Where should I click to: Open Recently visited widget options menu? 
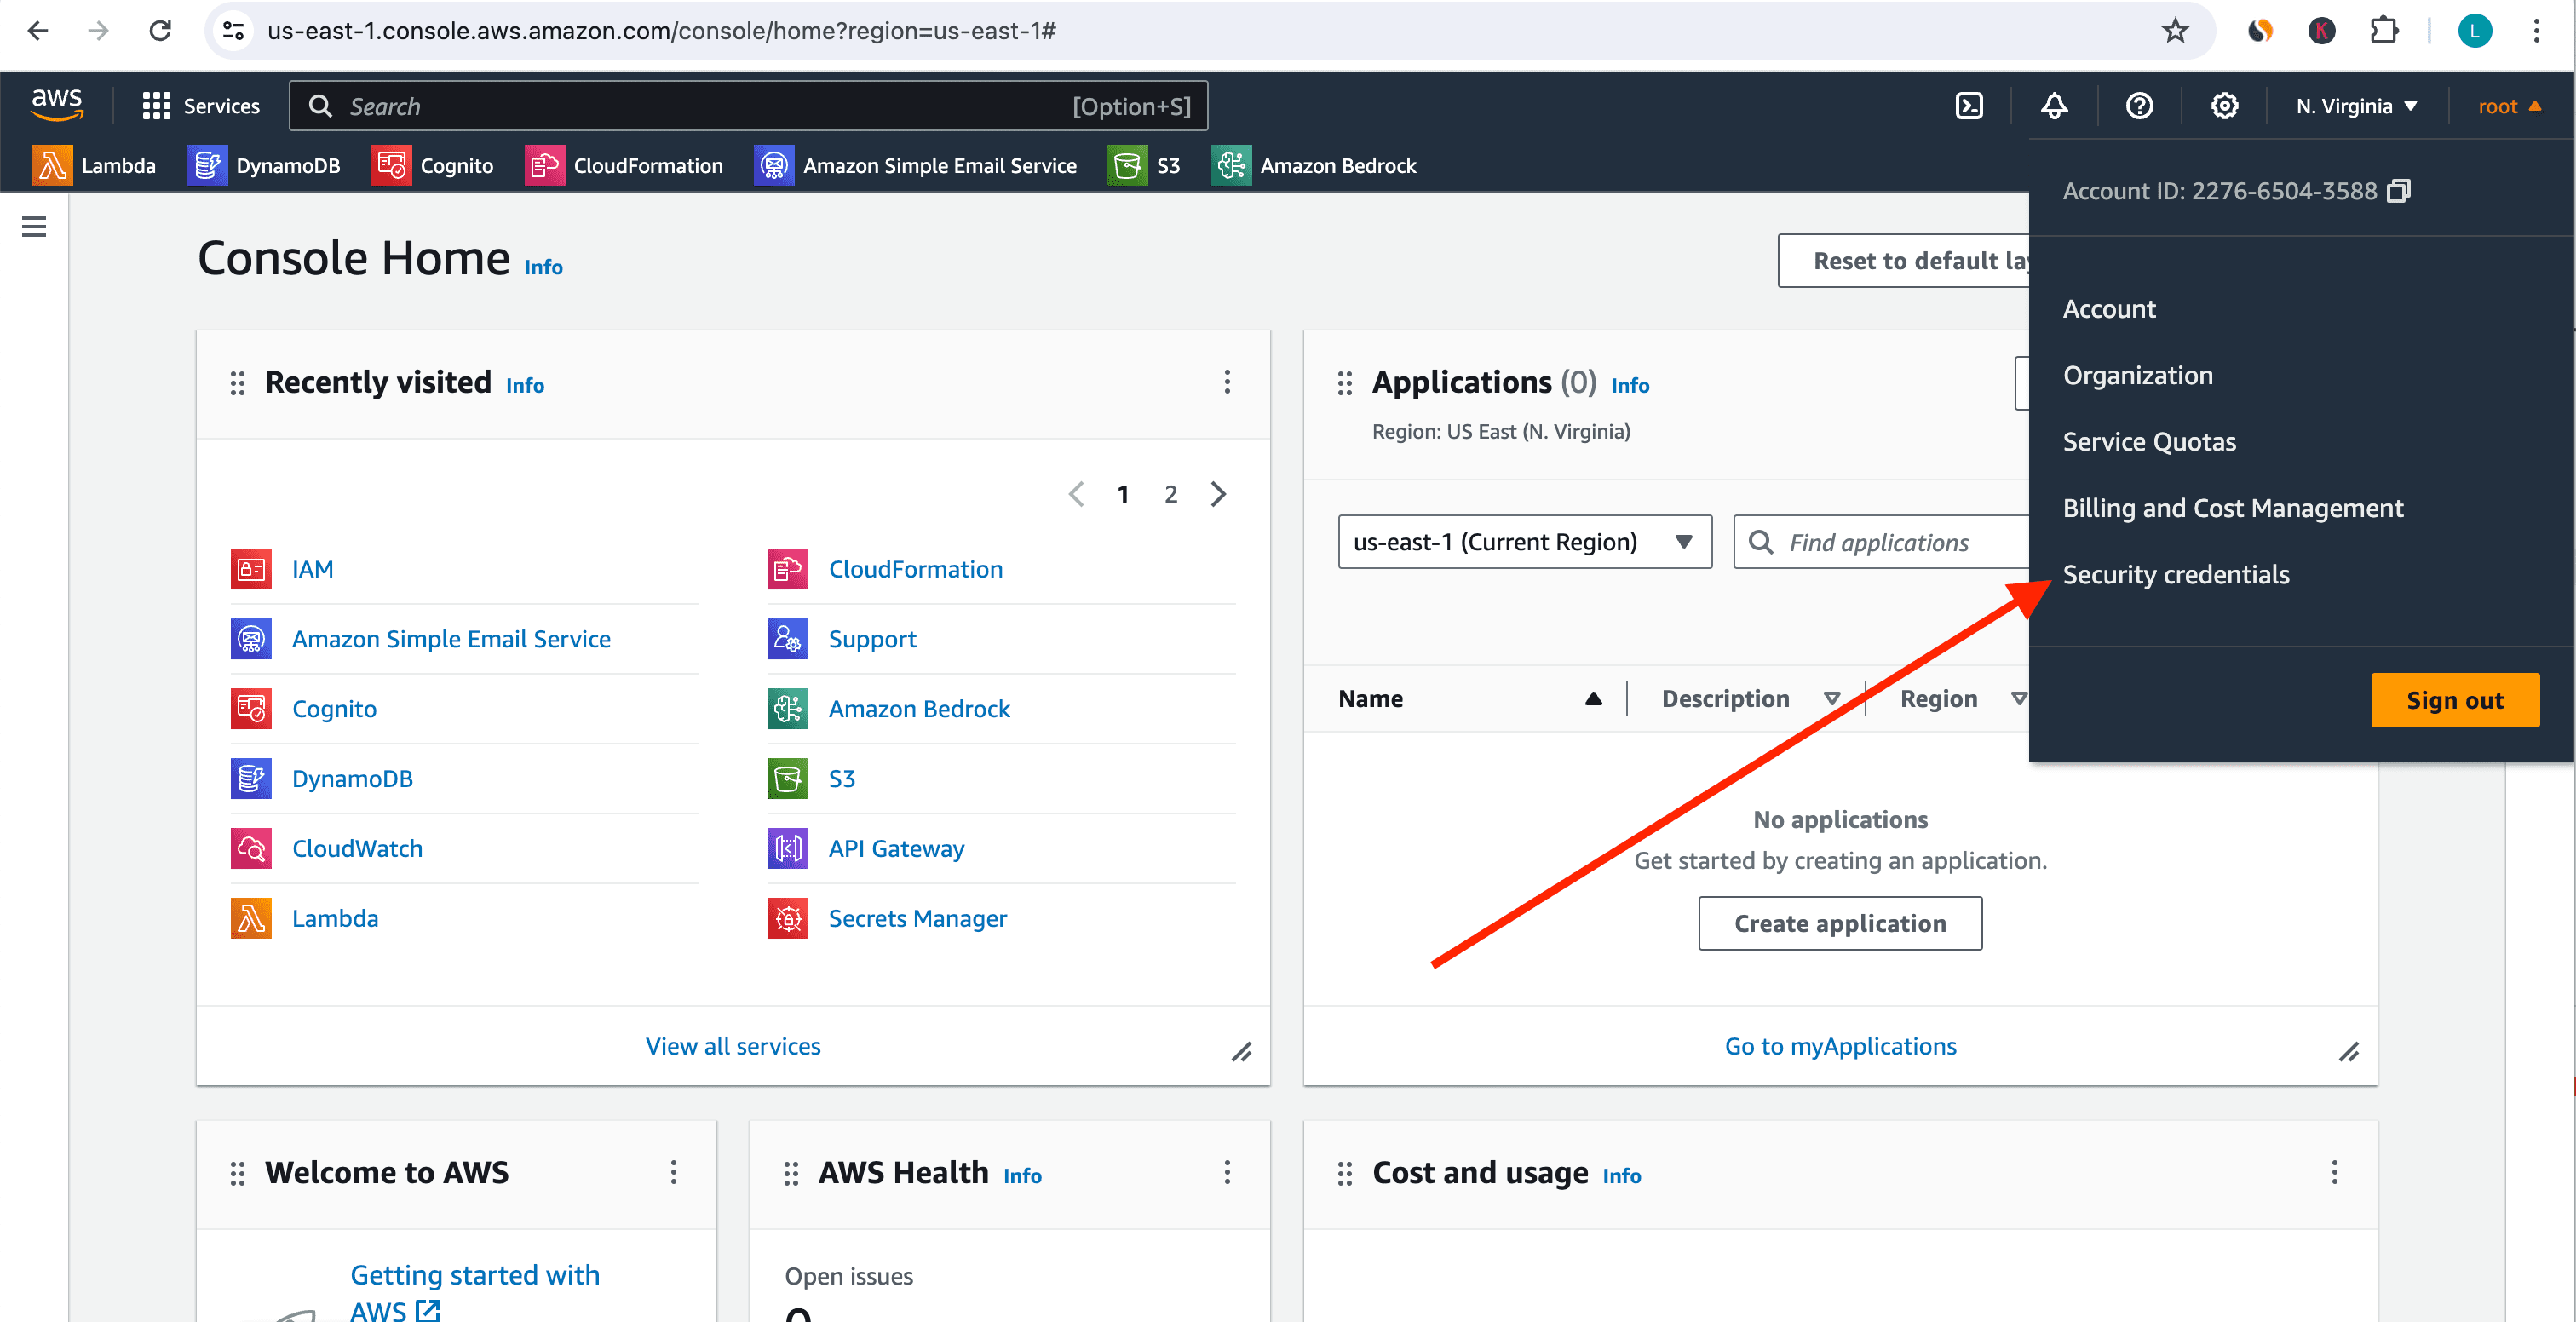tap(1227, 382)
